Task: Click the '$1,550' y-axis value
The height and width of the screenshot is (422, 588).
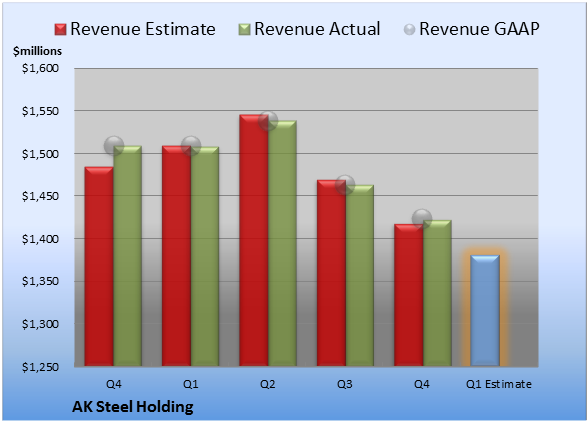Action: (40, 111)
